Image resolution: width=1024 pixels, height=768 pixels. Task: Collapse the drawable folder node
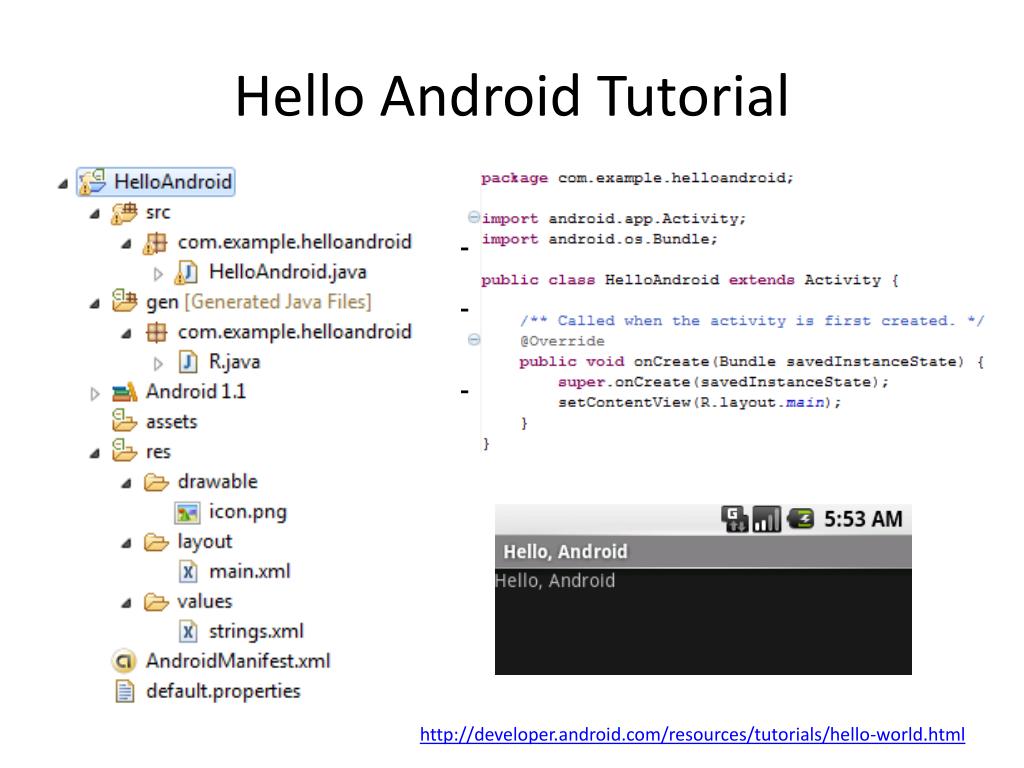pyautogui.click(x=127, y=484)
